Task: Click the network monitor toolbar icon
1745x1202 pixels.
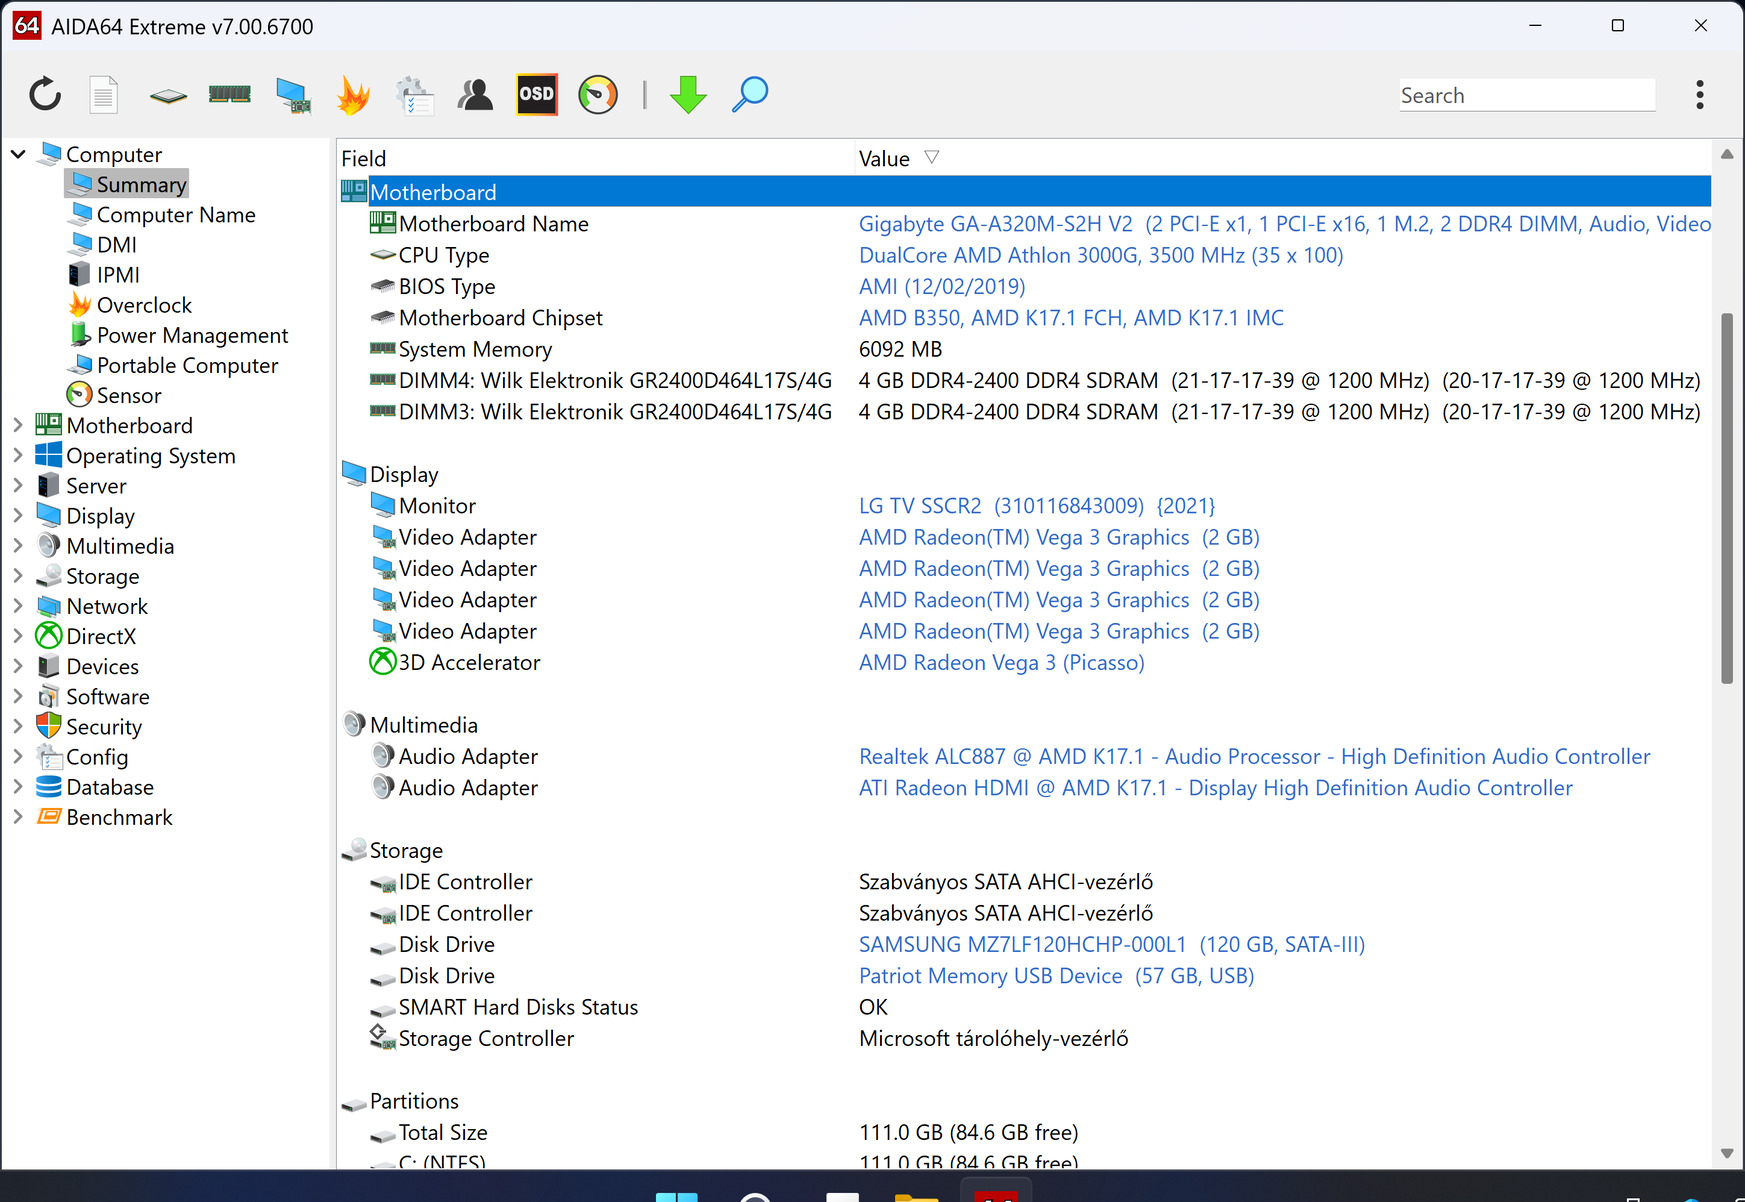Action: point(292,95)
